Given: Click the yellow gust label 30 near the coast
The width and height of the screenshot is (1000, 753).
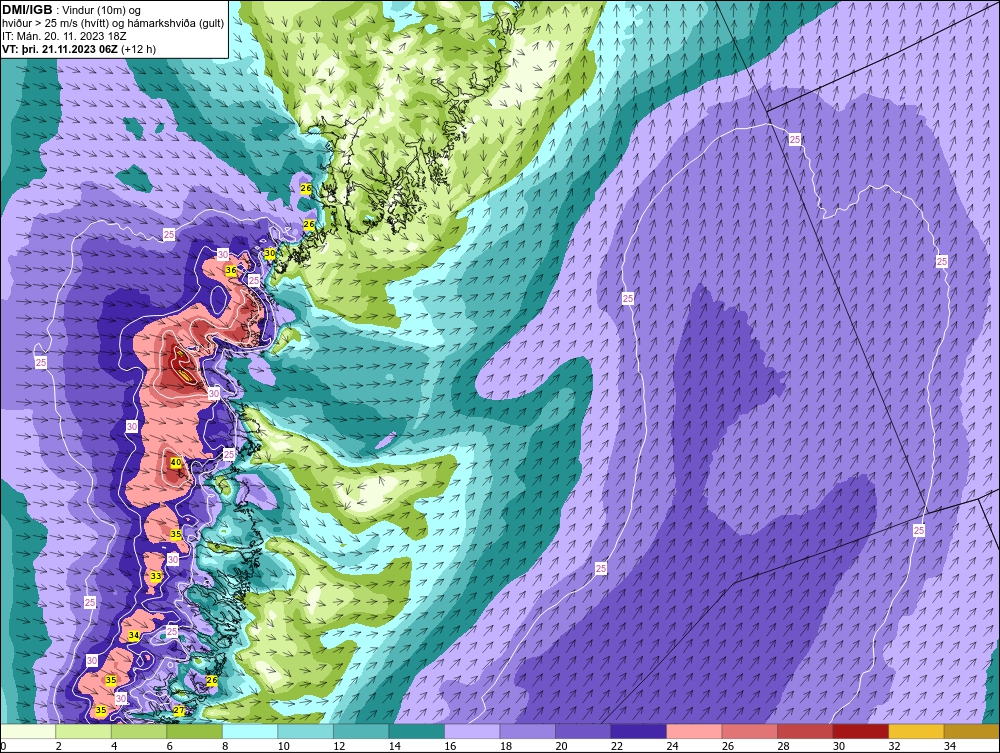Looking at the screenshot, I should tap(270, 253).
